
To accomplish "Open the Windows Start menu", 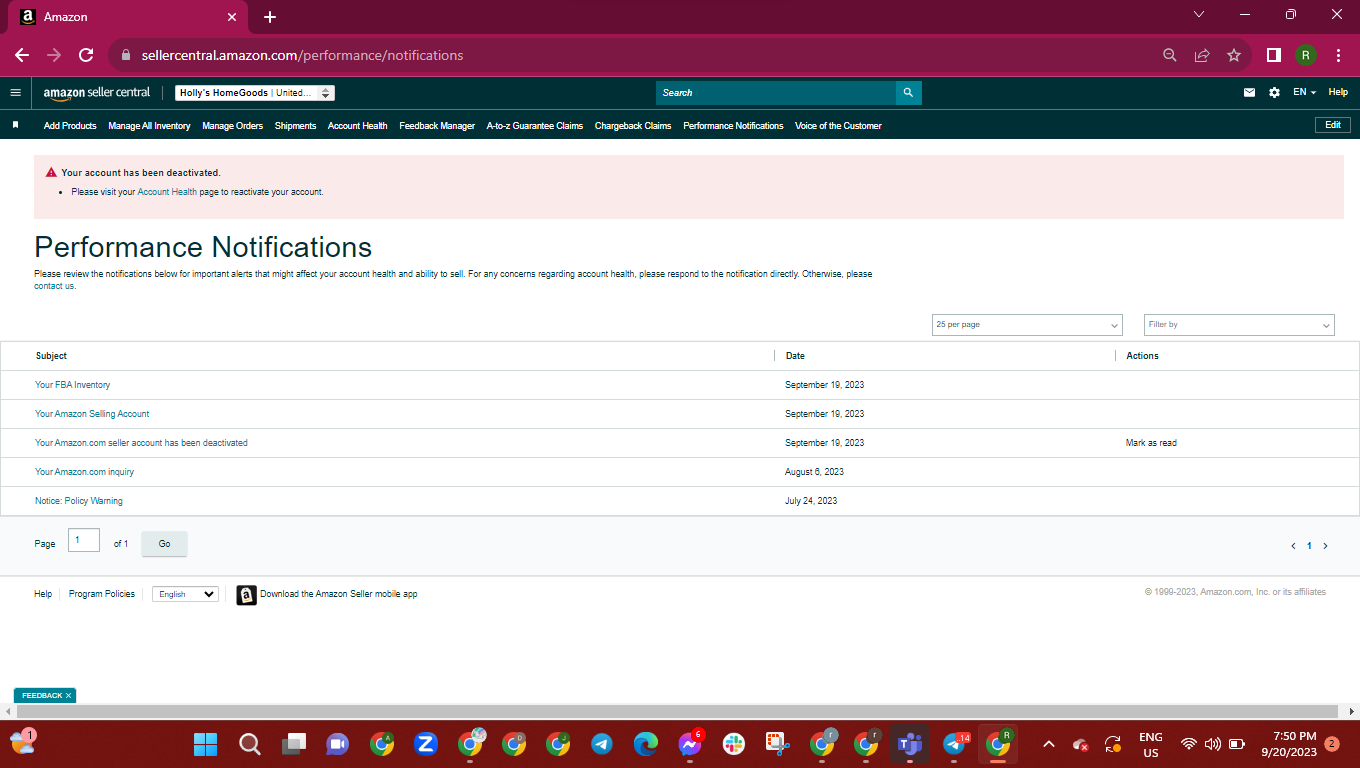I will [206, 744].
